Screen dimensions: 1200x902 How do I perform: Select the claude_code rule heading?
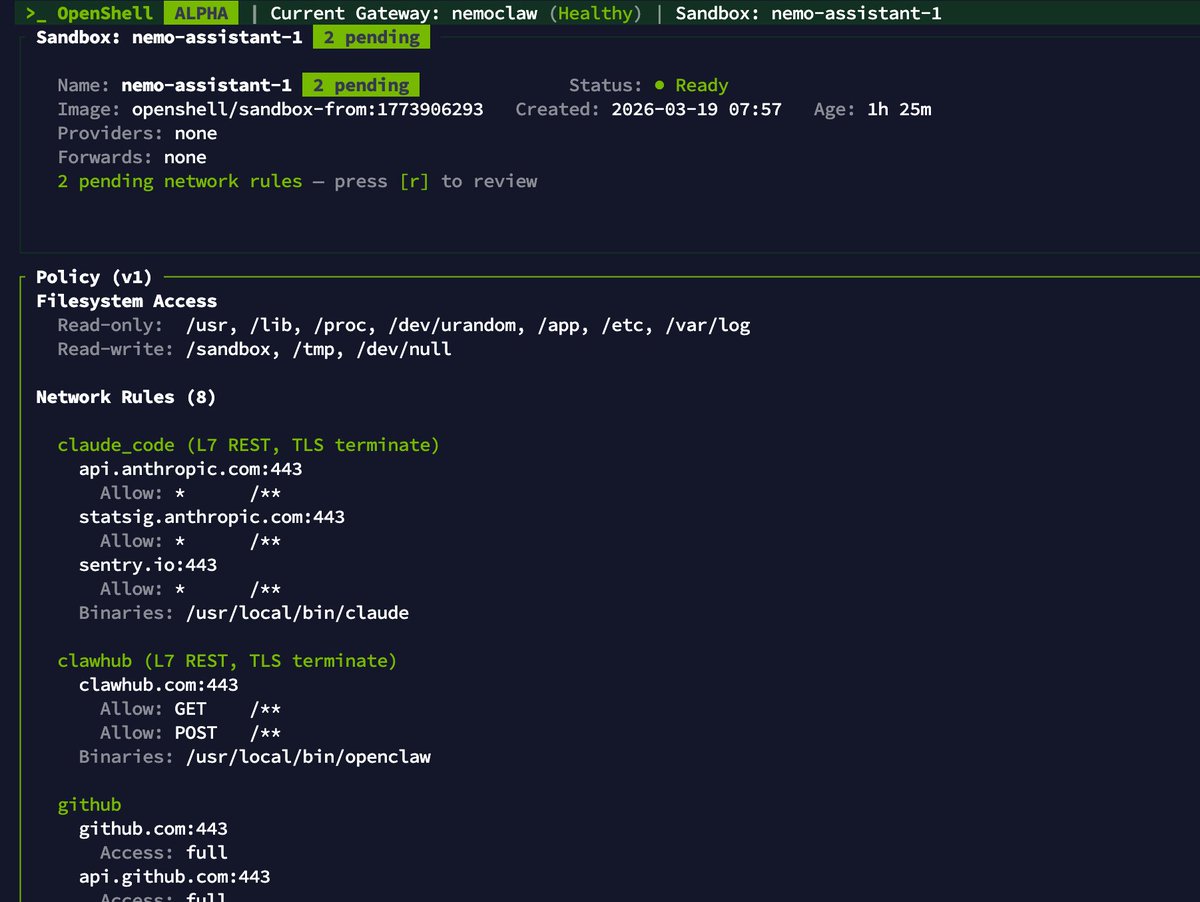click(x=249, y=445)
